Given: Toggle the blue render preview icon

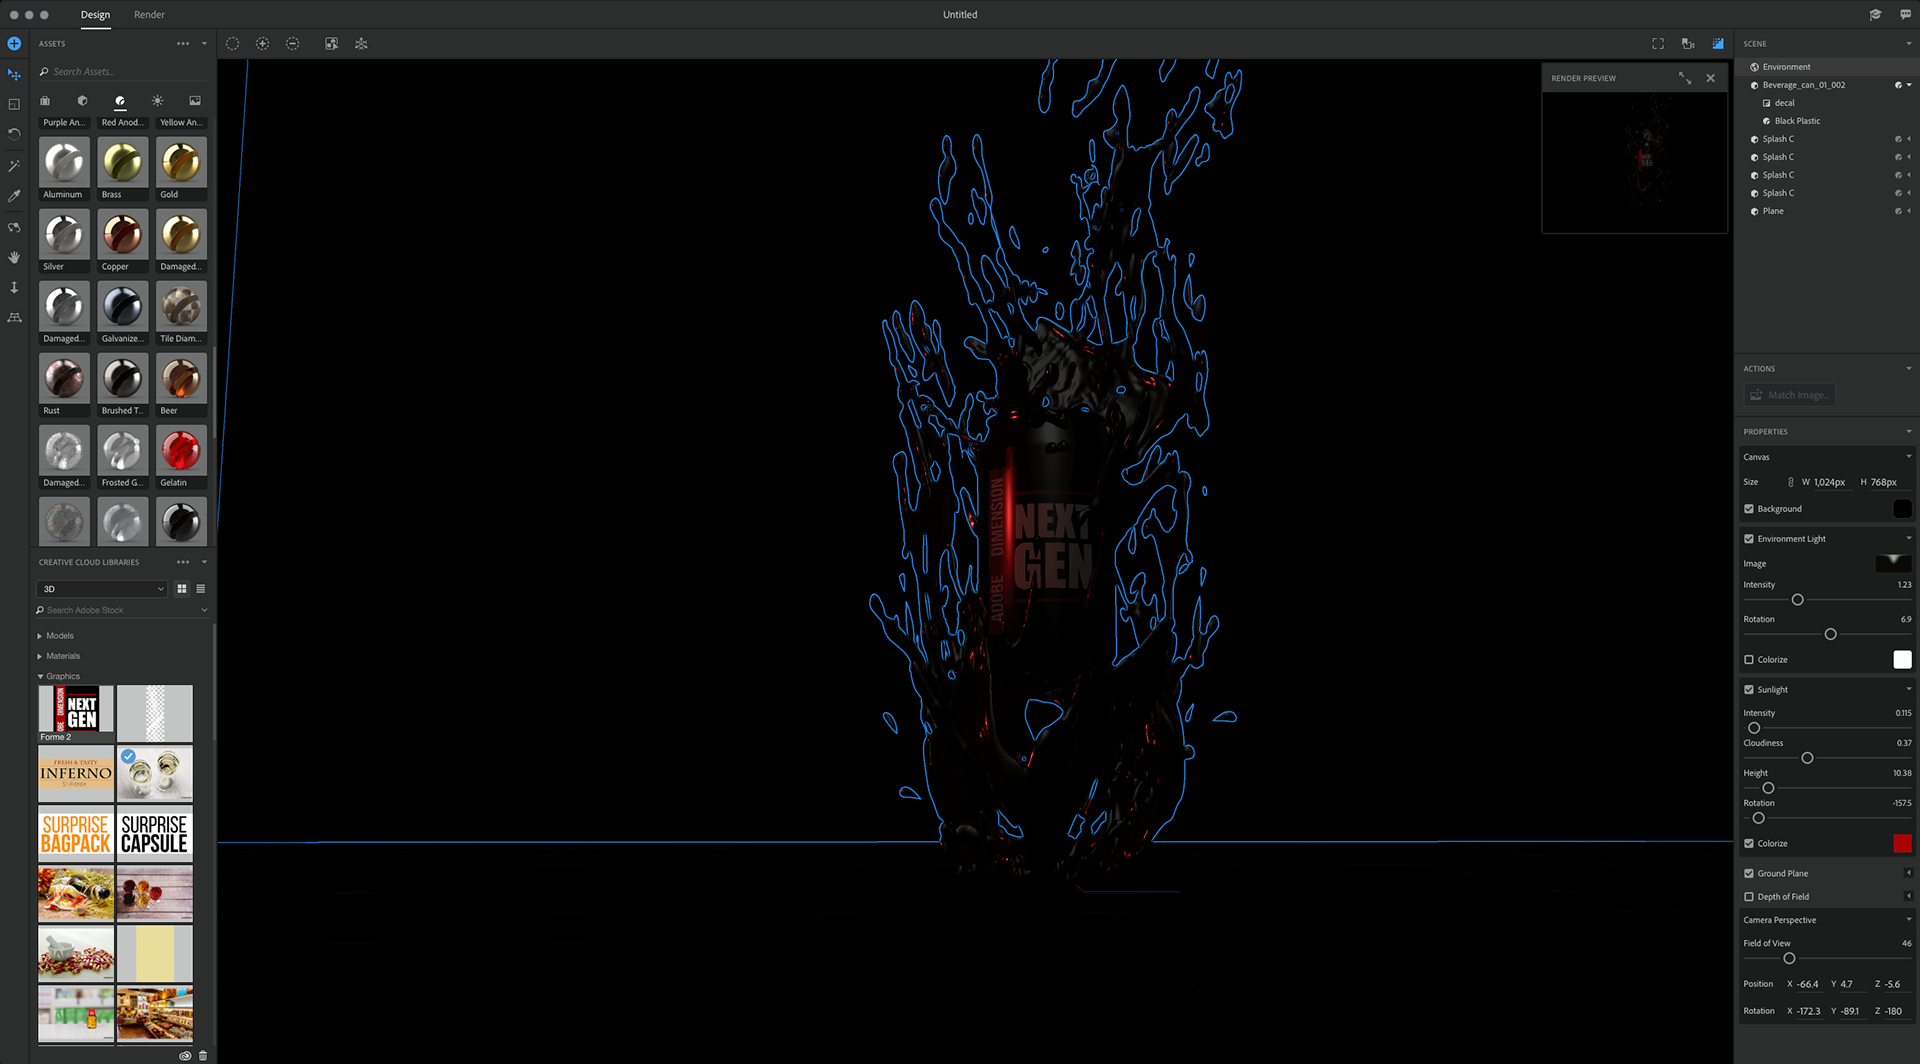Looking at the screenshot, I should (1718, 44).
